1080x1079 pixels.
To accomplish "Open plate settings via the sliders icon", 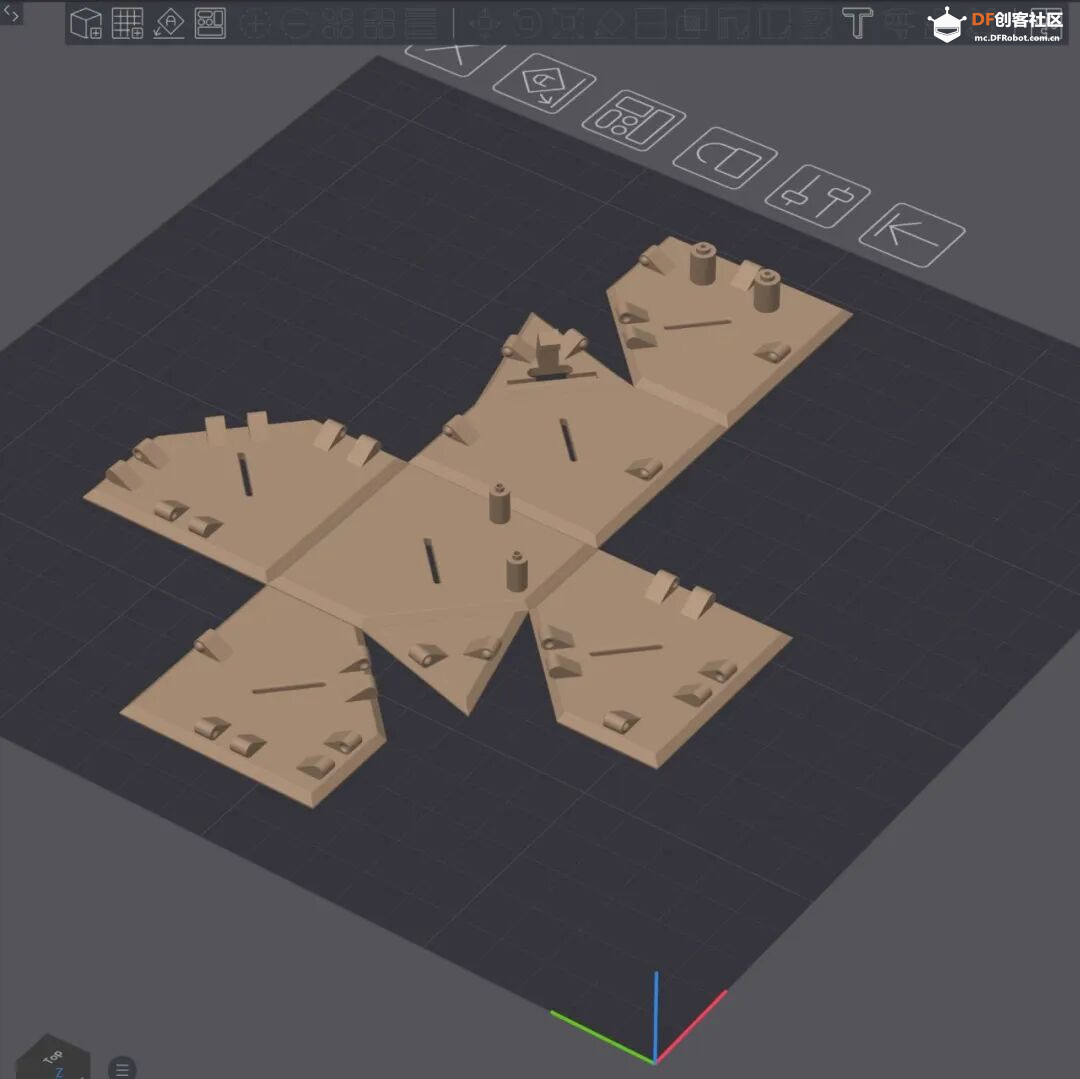I will click(818, 196).
